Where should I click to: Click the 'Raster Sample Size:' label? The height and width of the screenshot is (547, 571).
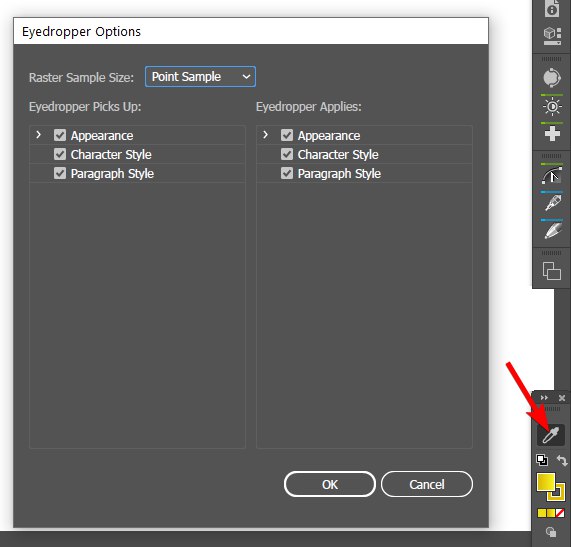point(82,78)
